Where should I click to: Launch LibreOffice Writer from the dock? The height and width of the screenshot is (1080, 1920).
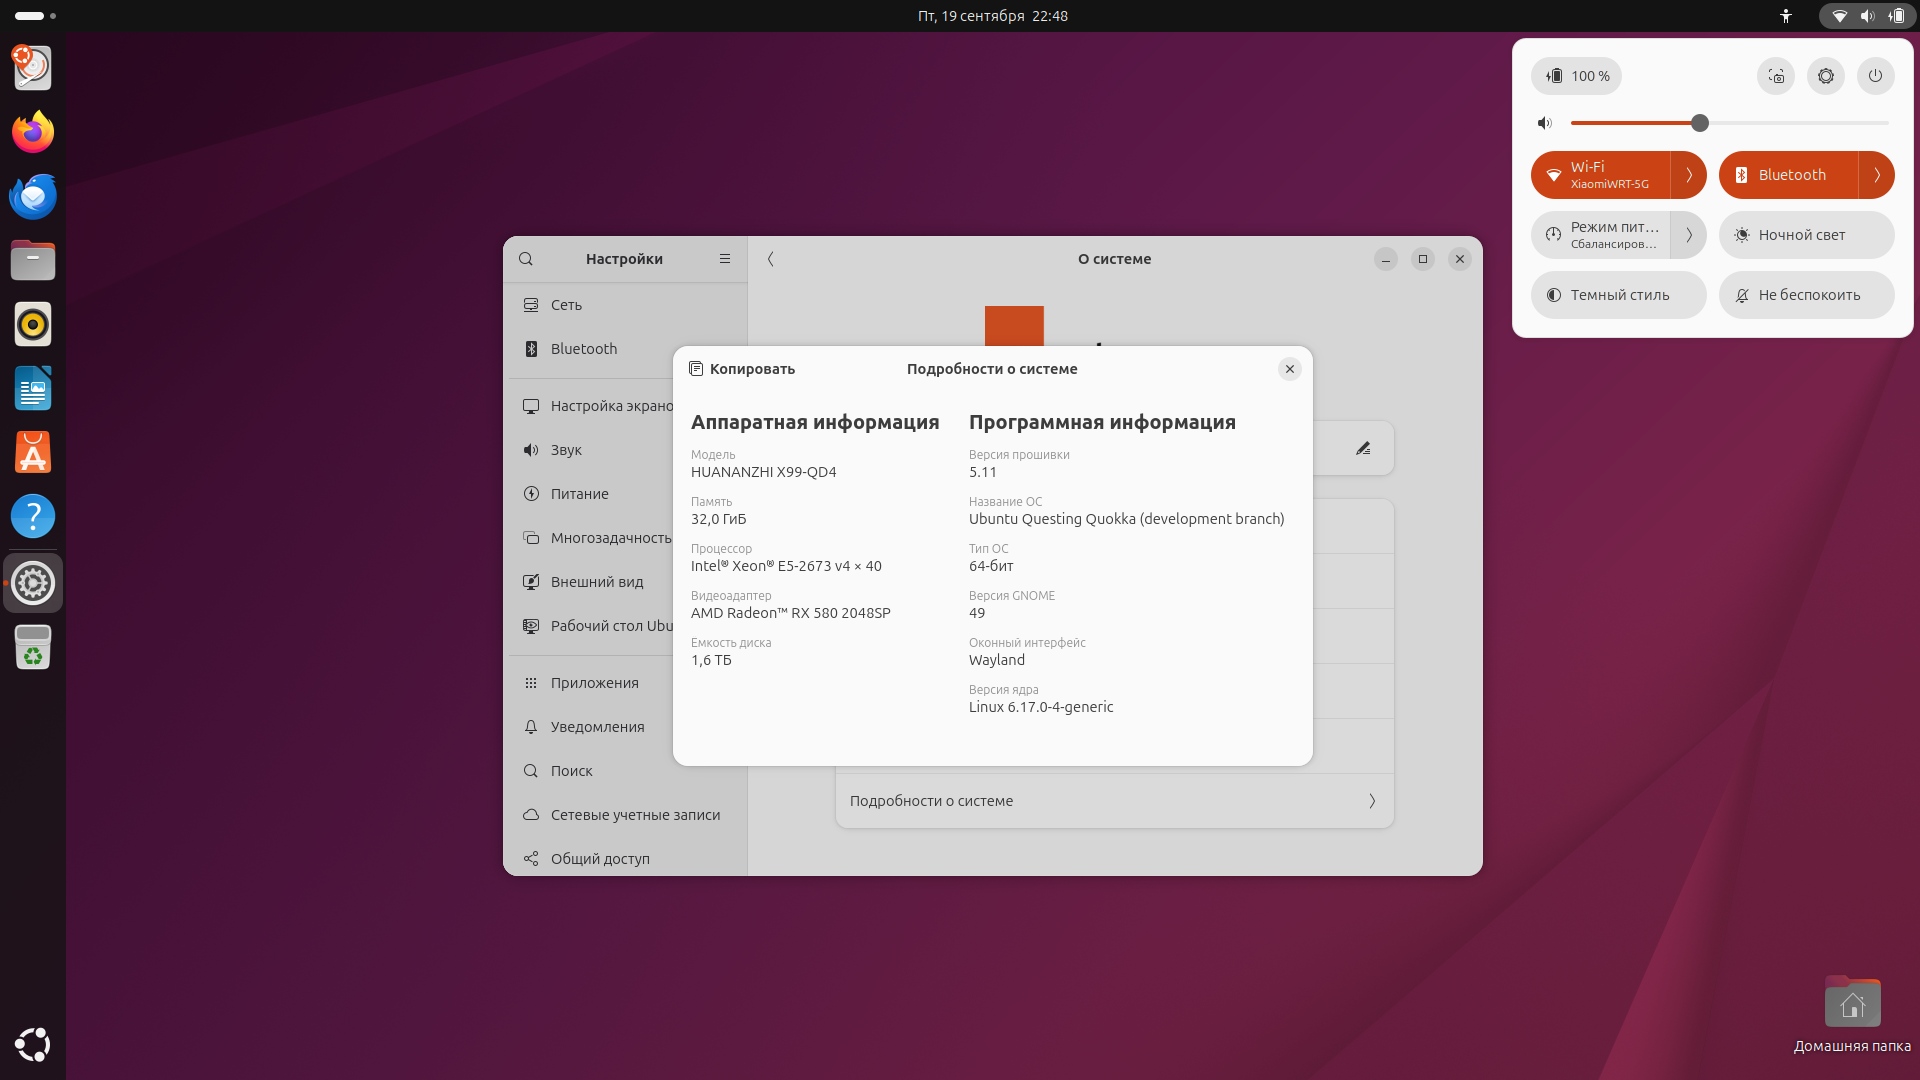pyautogui.click(x=33, y=388)
